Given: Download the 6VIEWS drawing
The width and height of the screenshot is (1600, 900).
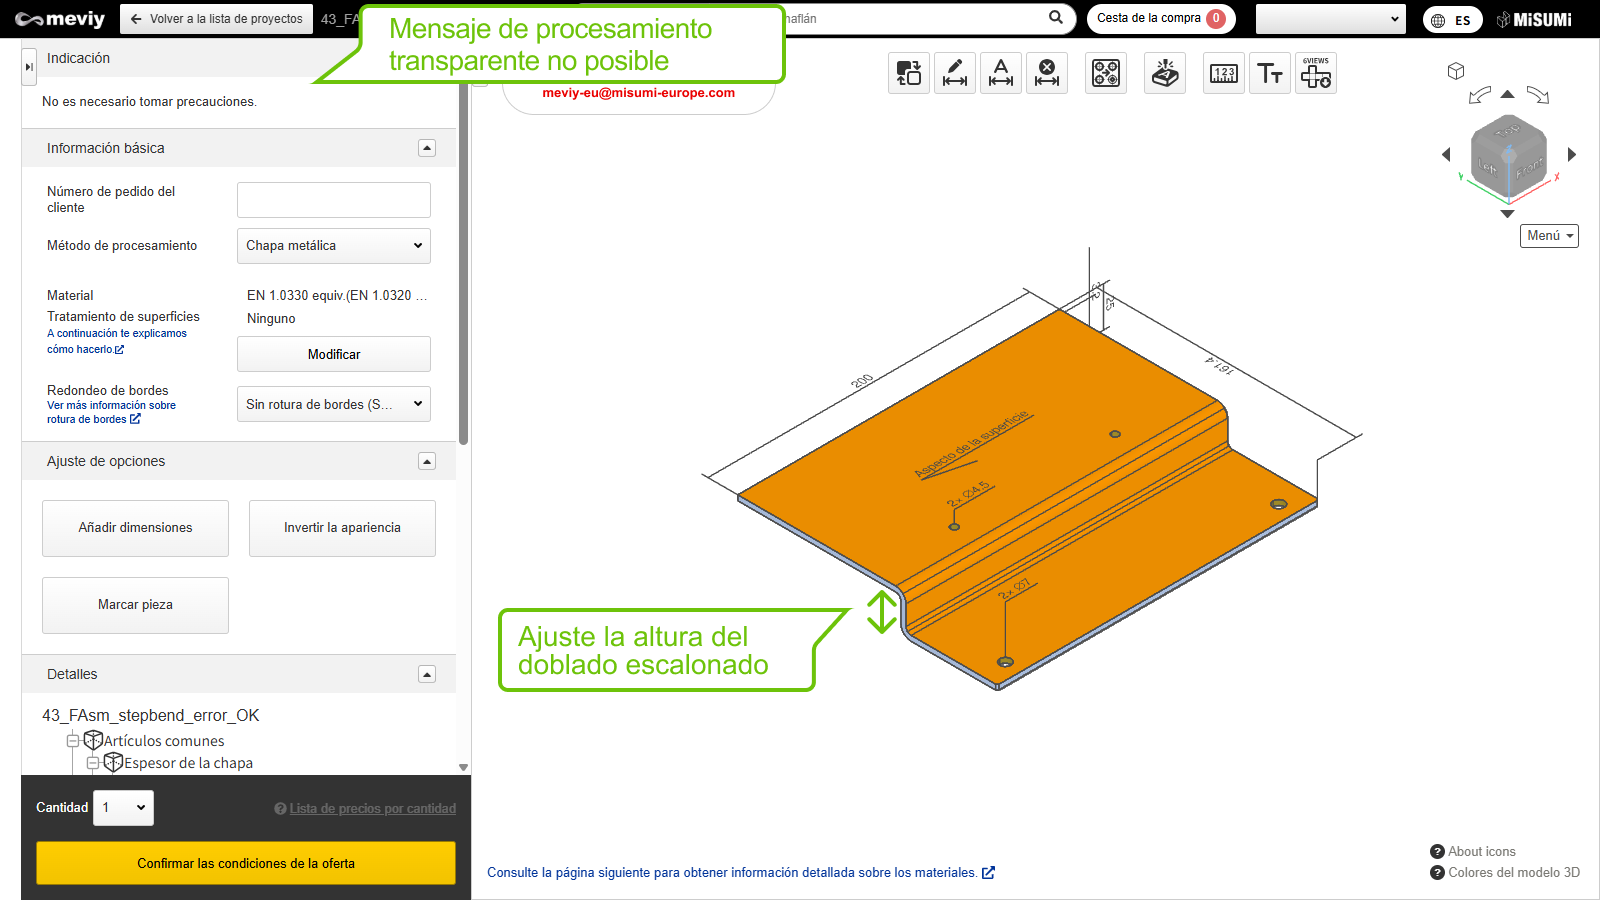Looking at the screenshot, I should click(1316, 73).
